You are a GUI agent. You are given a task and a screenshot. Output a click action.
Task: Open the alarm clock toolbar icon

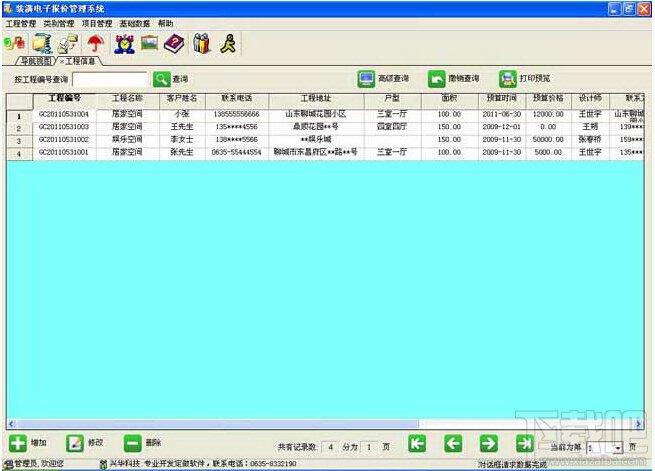[x=124, y=44]
